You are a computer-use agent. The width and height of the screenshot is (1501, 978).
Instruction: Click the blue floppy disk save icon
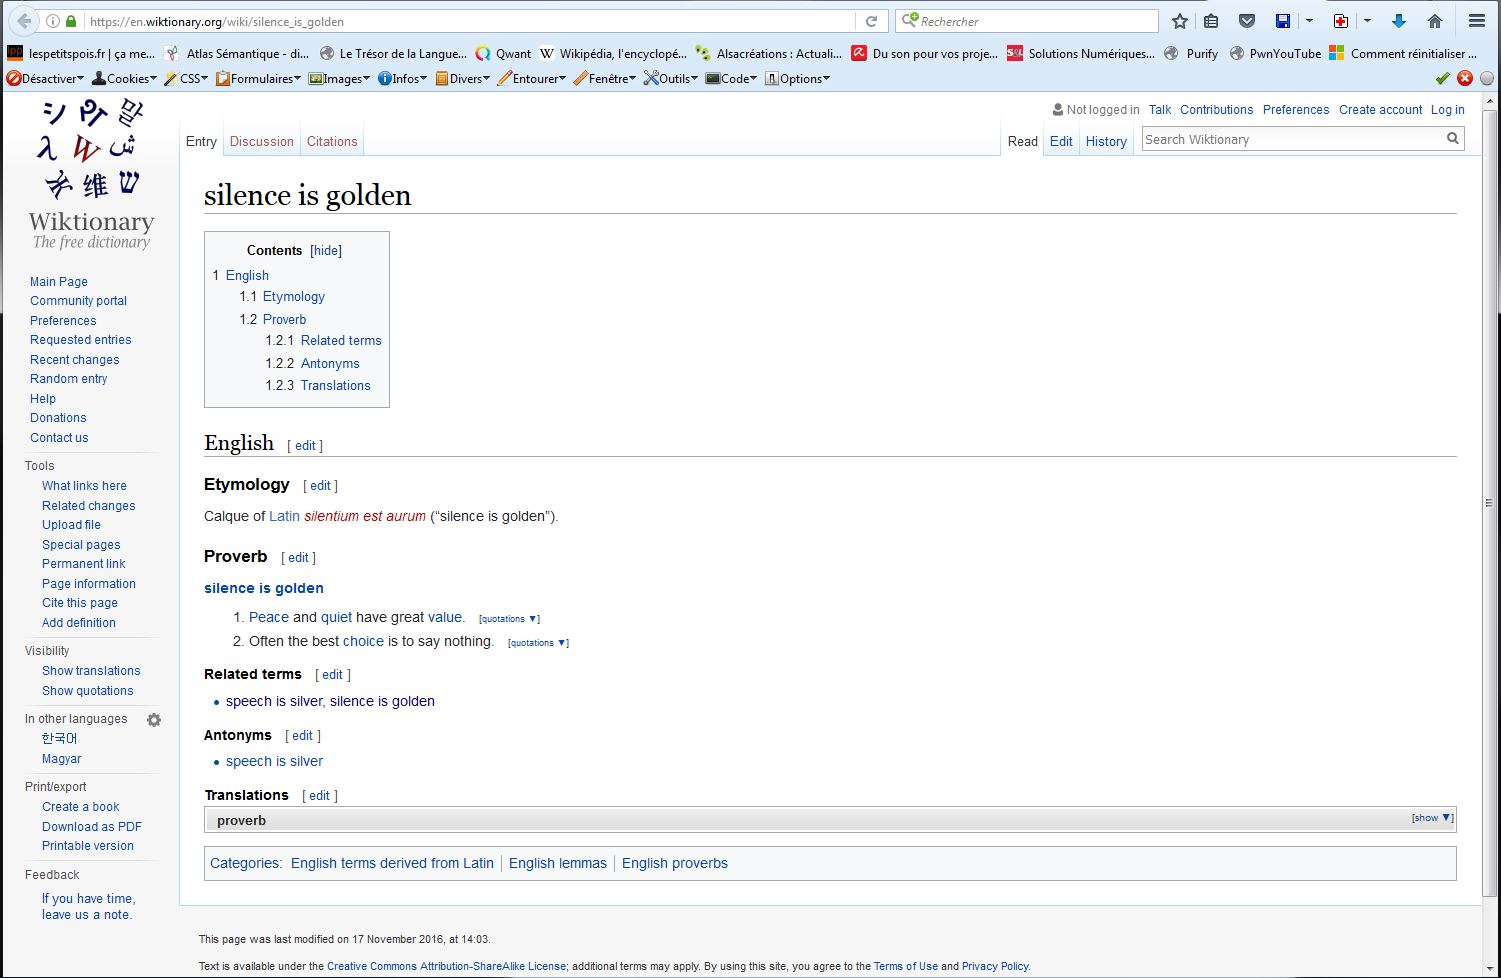coord(1283,21)
